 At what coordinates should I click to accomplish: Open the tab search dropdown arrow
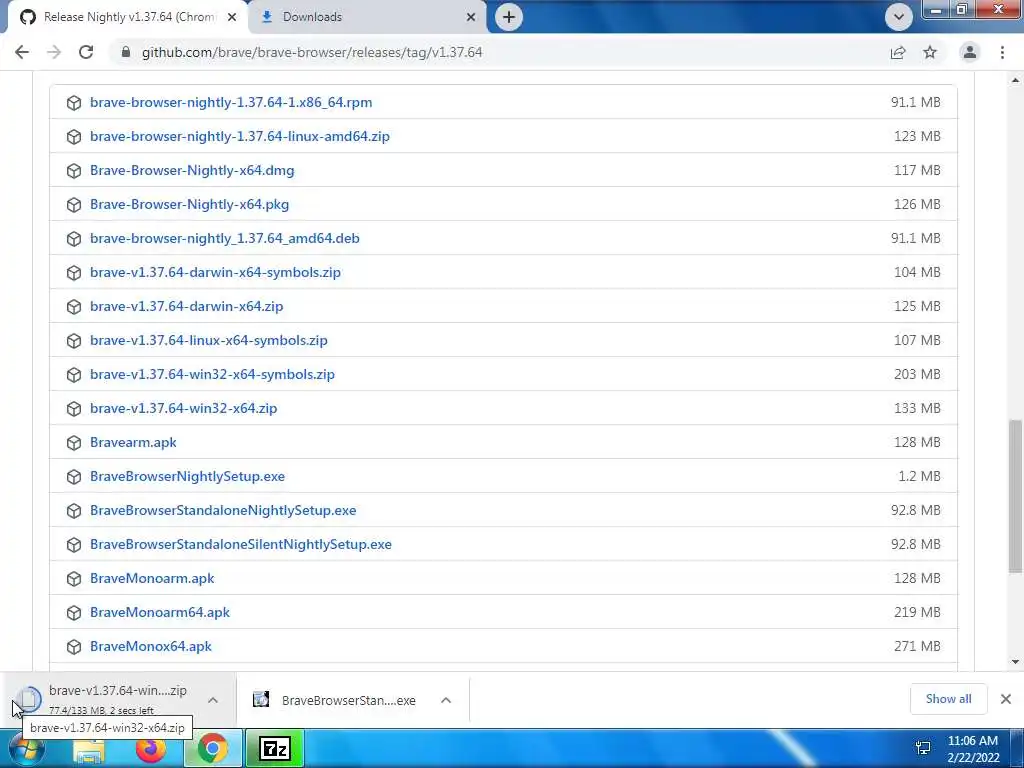click(899, 17)
